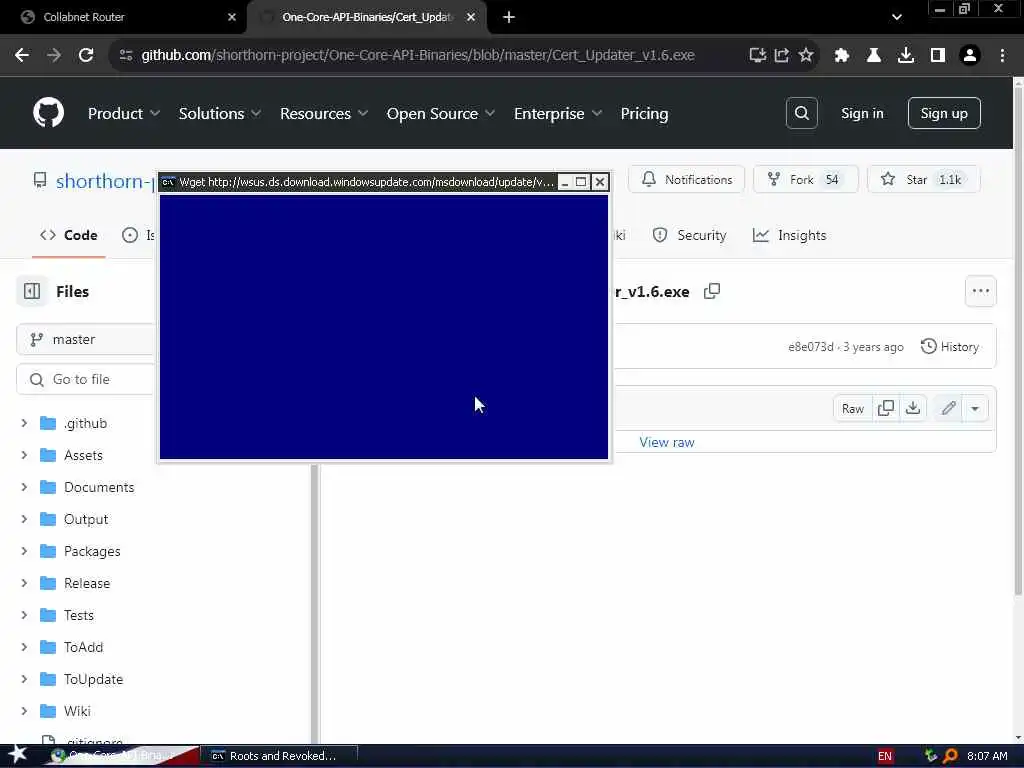Collapse the file tree side panel icon

point(32,291)
